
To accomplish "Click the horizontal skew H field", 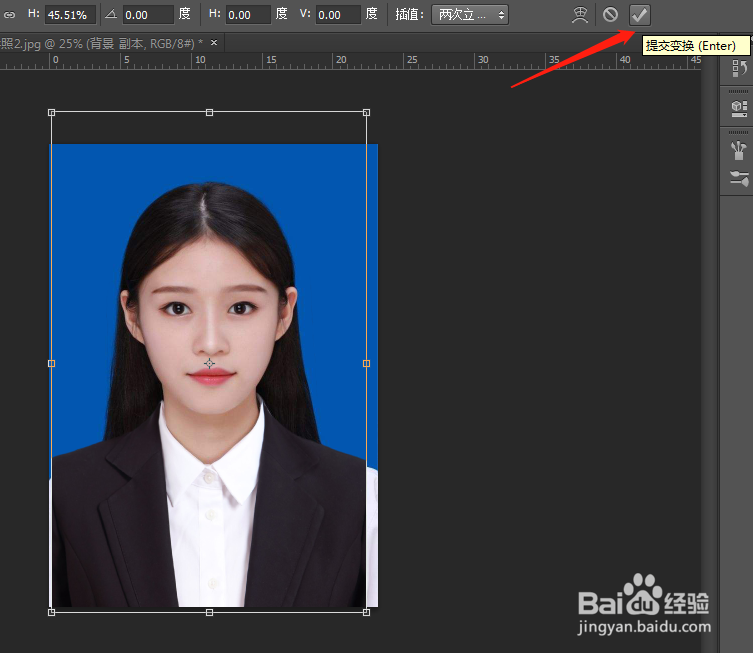I will tap(248, 15).
